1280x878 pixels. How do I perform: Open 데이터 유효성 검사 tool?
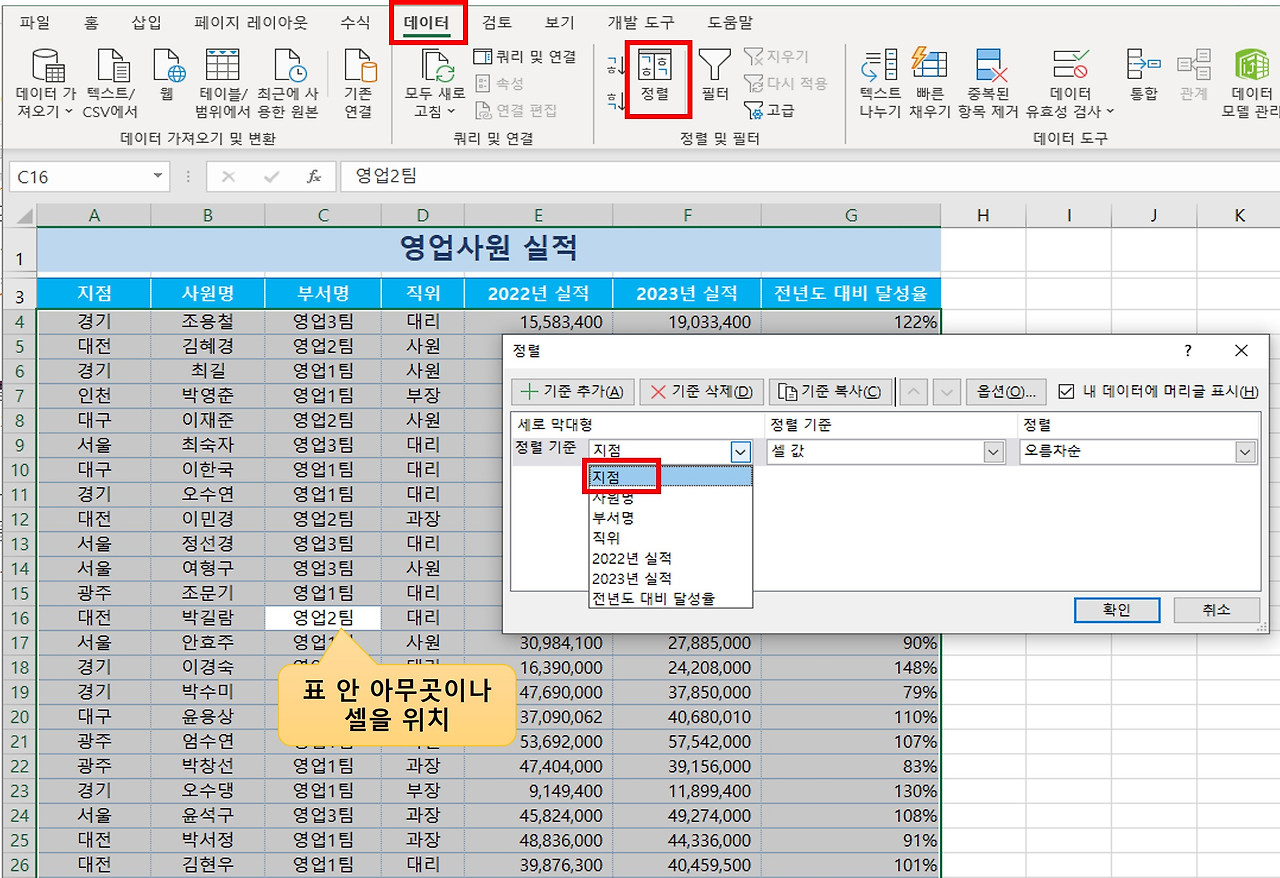(x=1068, y=78)
